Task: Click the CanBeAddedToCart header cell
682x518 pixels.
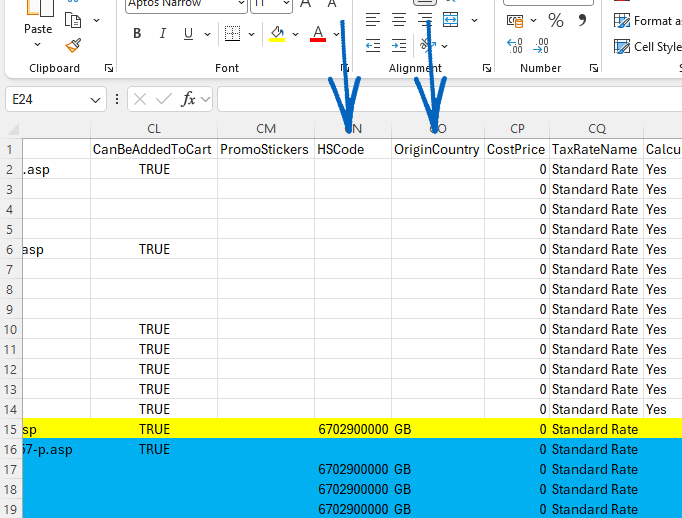Action: [154, 149]
